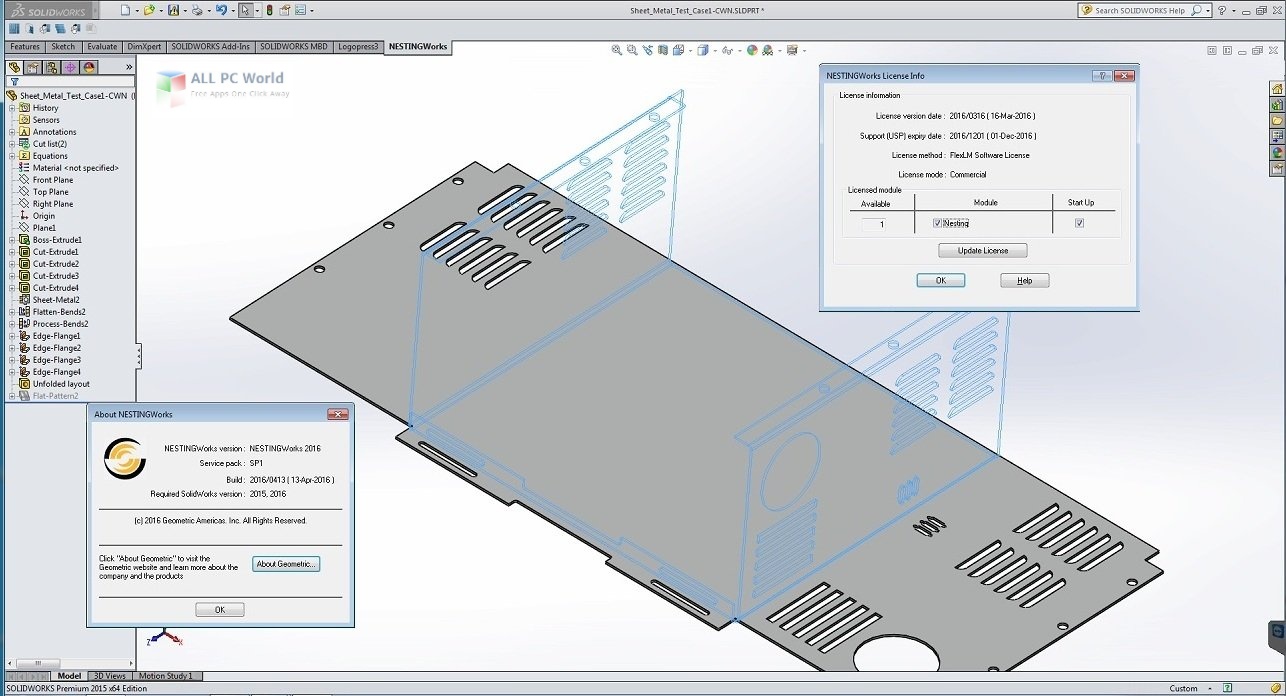This screenshot has height=696, width=1286.
Task: Switch to the SOLIDWORKS MBD tab
Action: [x=294, y=46]
